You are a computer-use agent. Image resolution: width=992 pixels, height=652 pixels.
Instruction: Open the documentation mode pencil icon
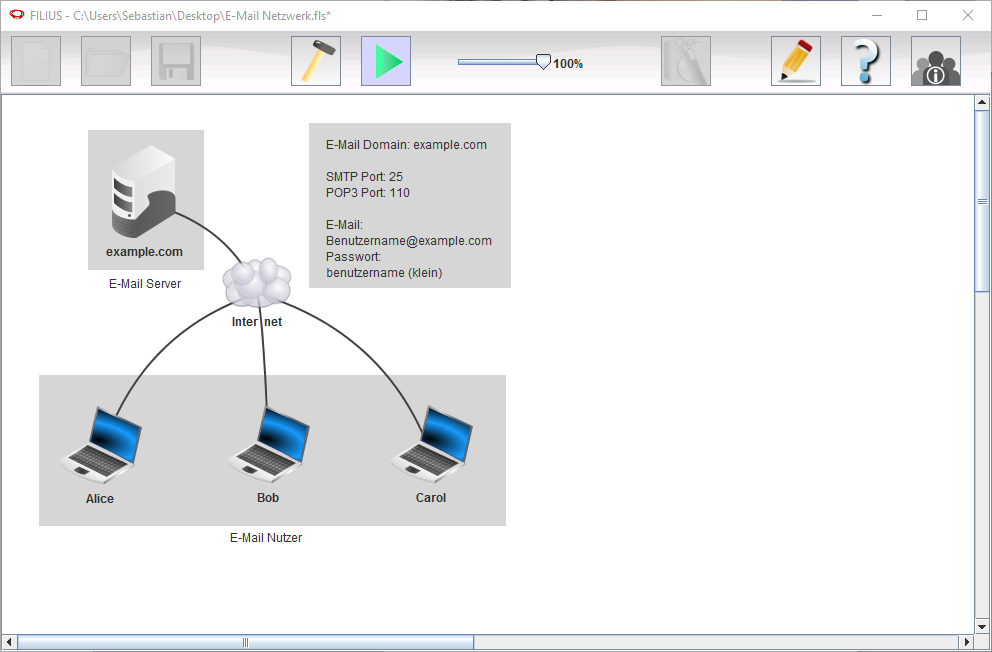796,61
